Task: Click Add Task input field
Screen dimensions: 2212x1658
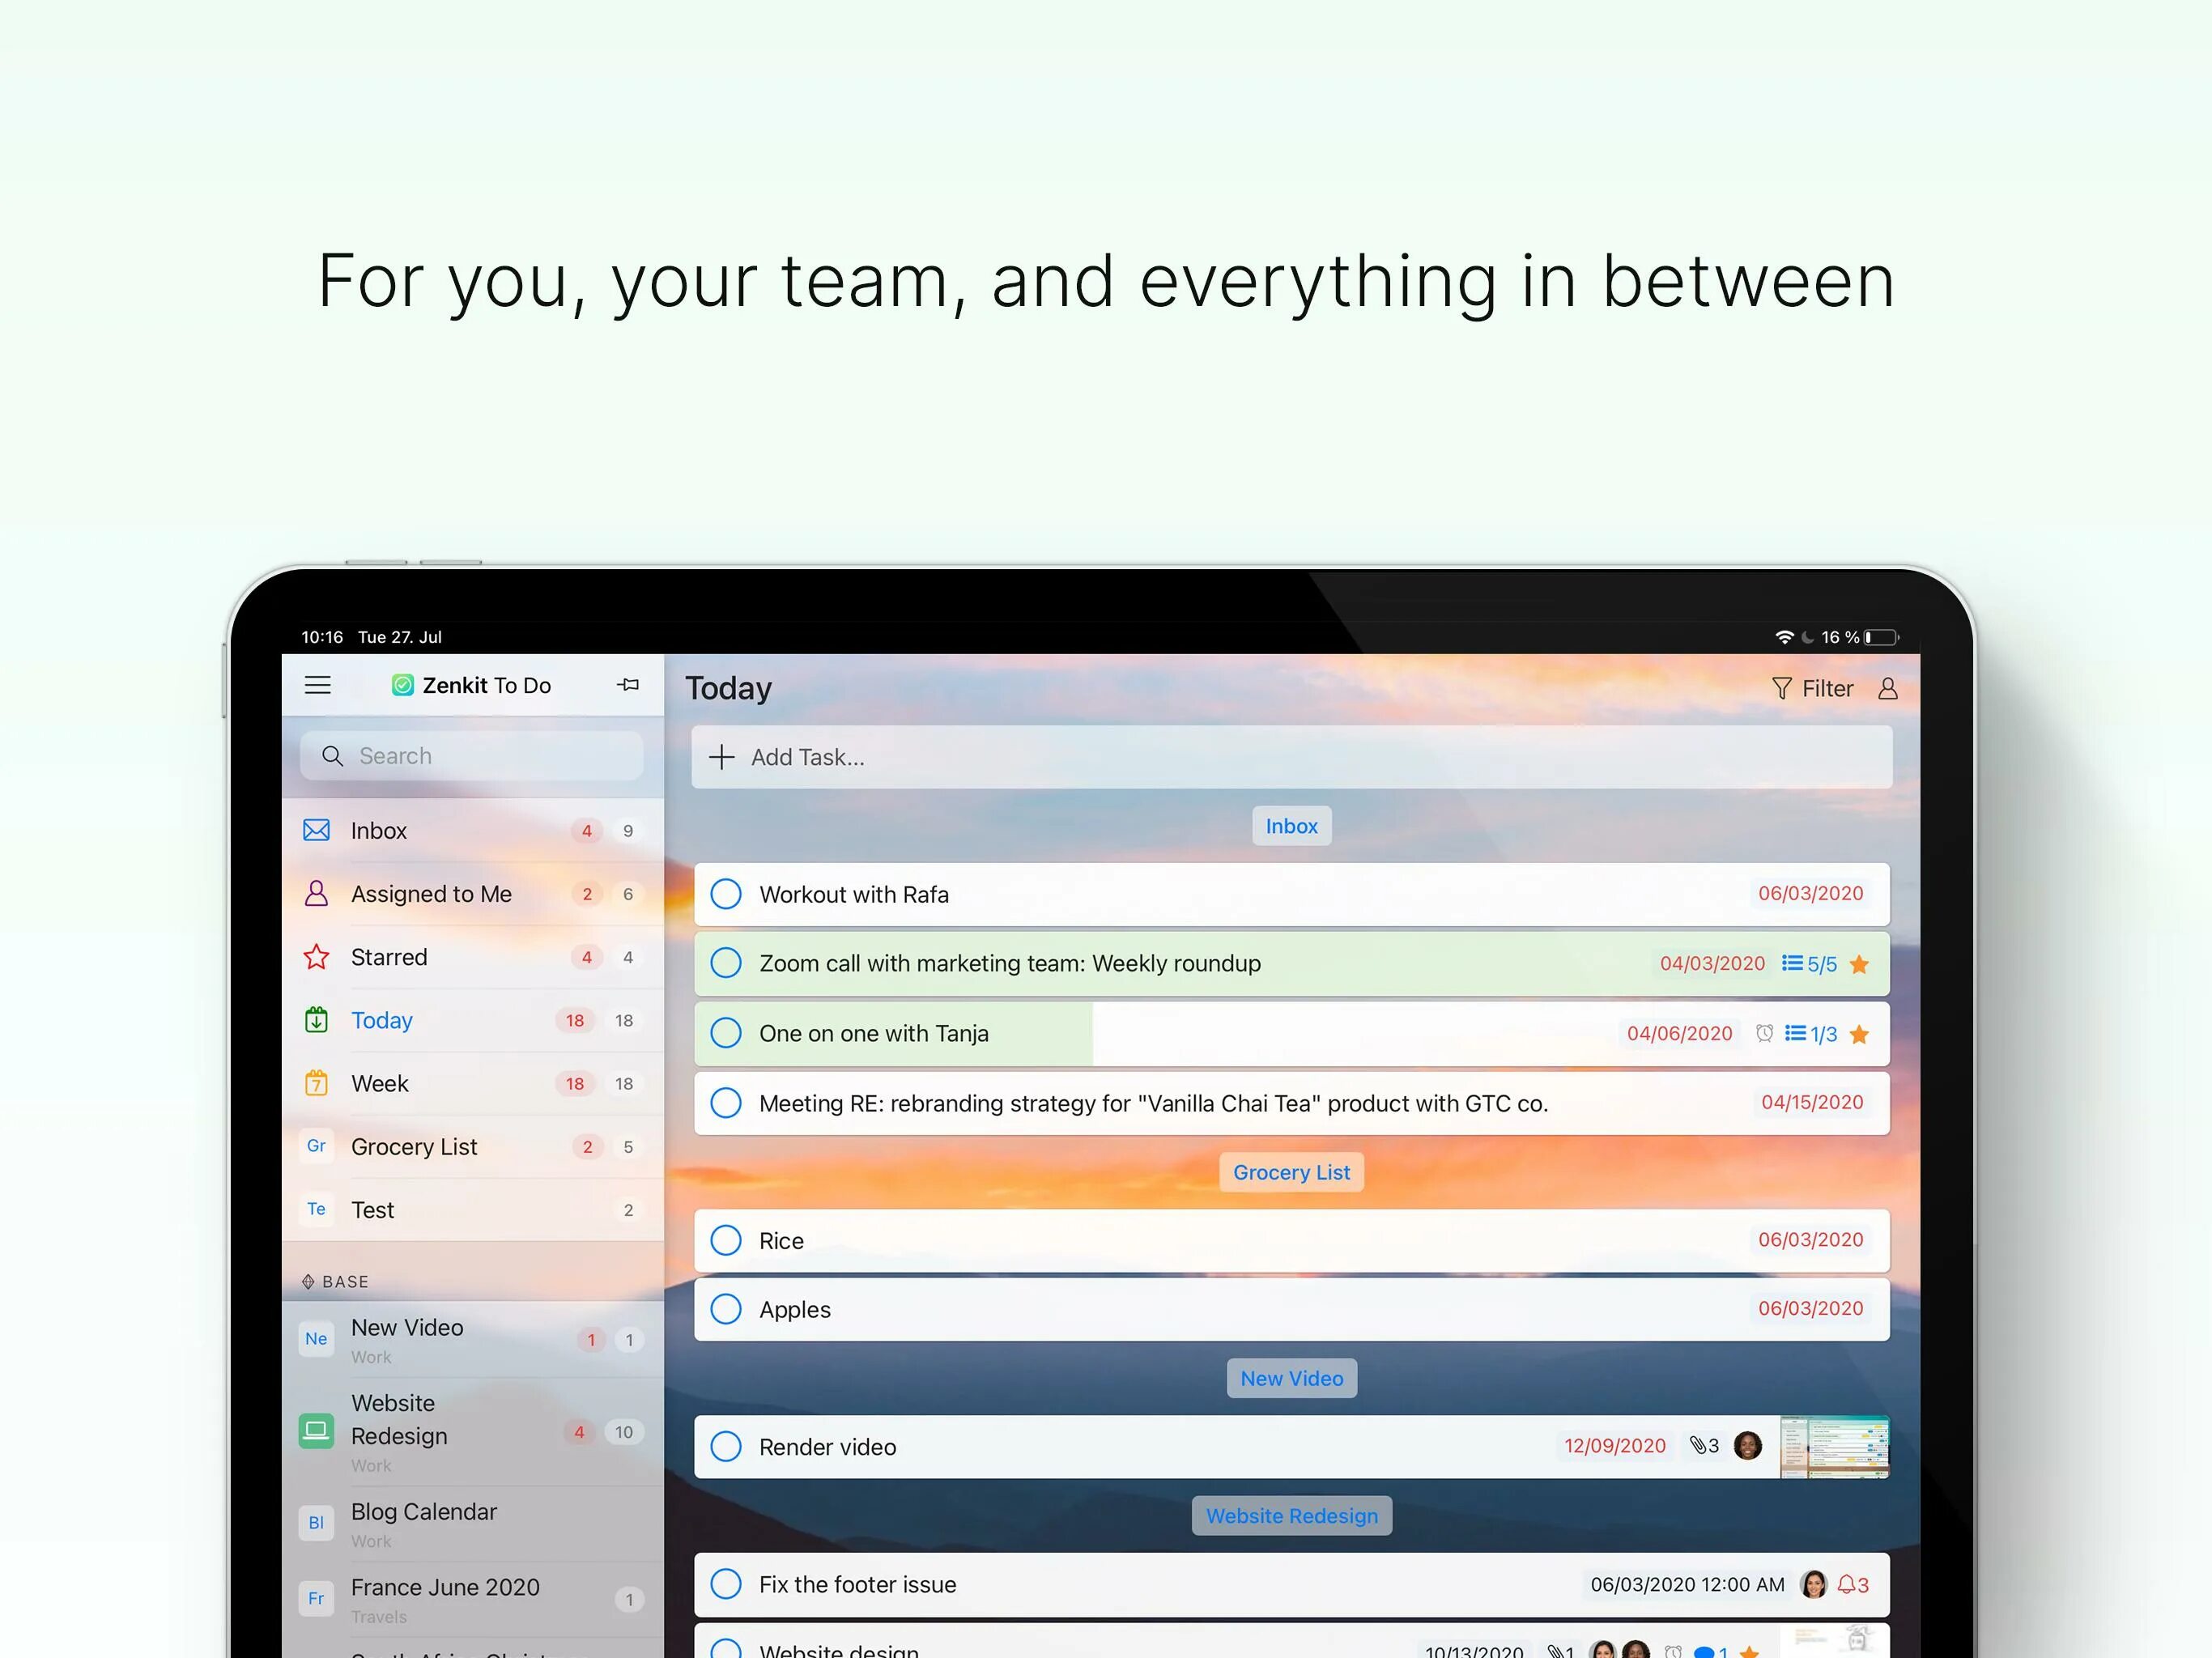Action: point(1291,756)
